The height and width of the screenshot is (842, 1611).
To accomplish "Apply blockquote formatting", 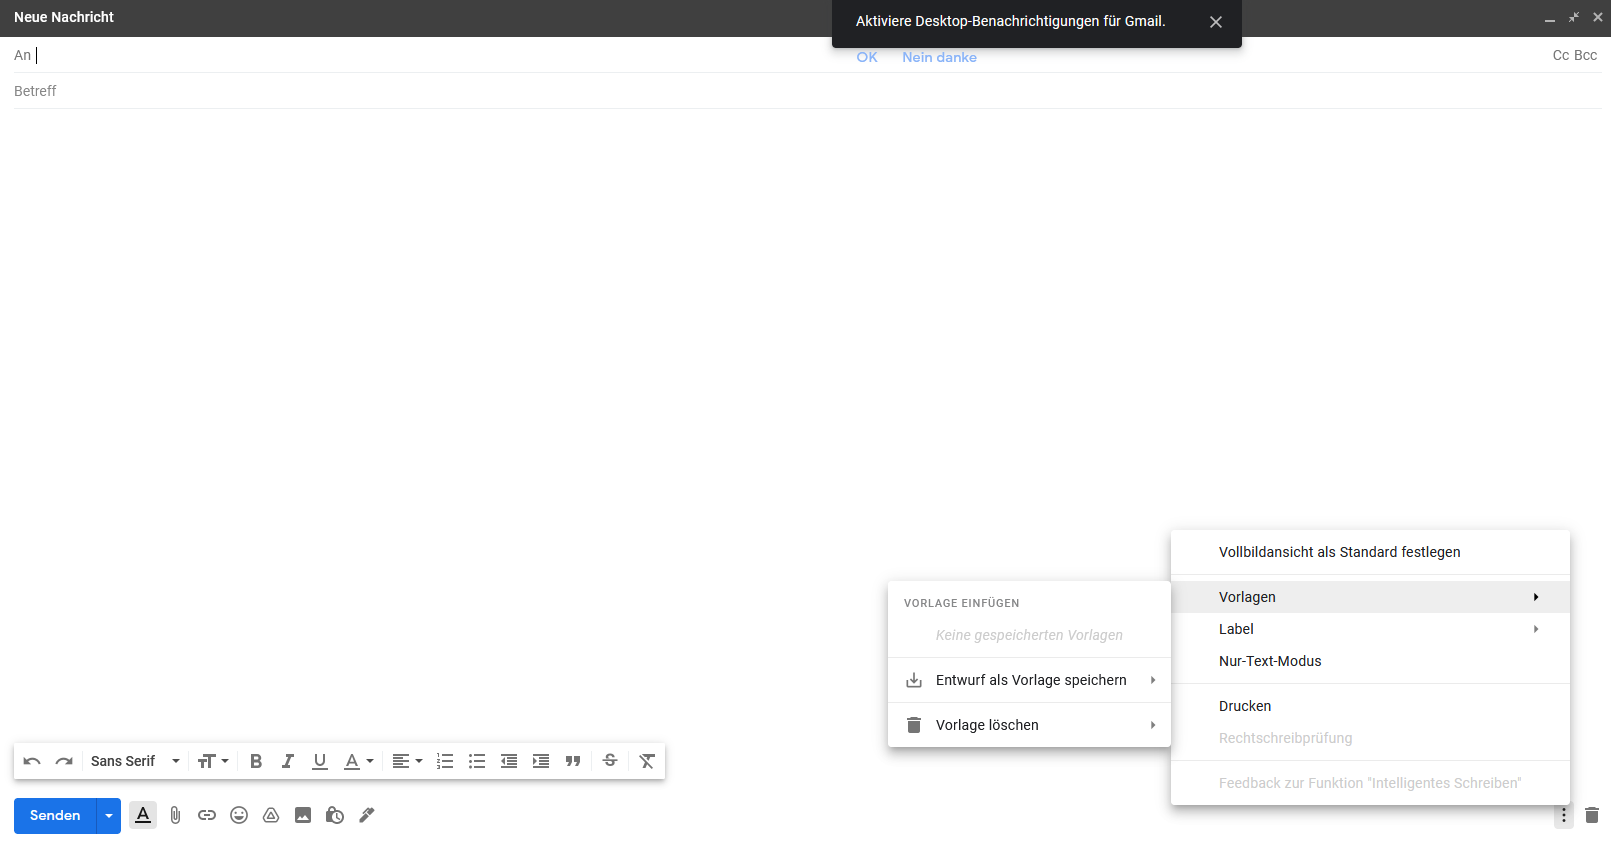I will pyautogui.click(x=573, y=761).
